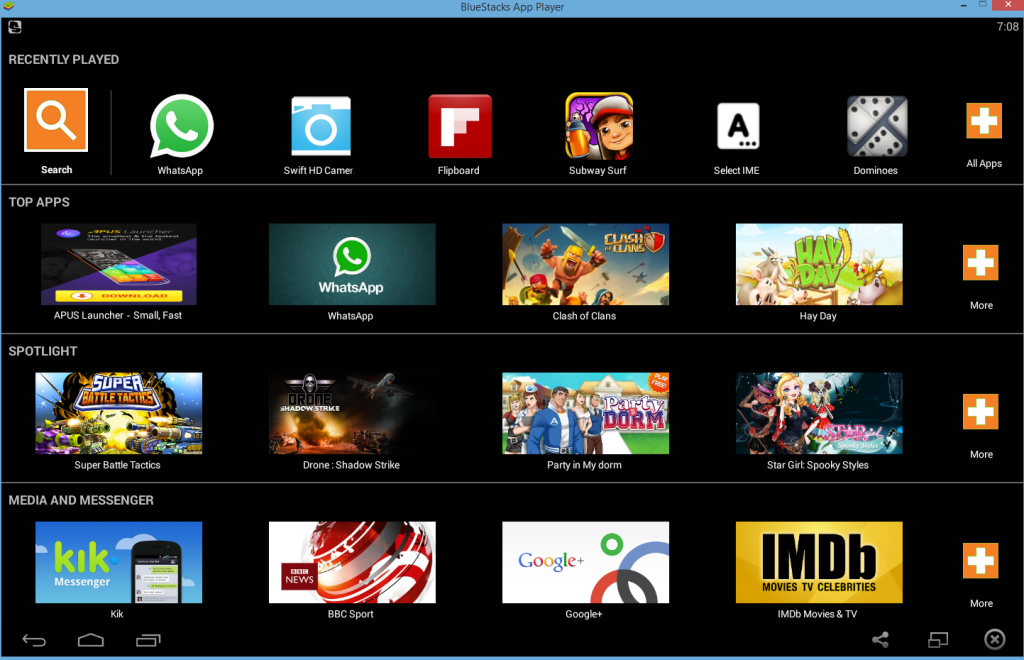
Task: Open IMDb Movies & TV banner
Action: tap(819, 562)
